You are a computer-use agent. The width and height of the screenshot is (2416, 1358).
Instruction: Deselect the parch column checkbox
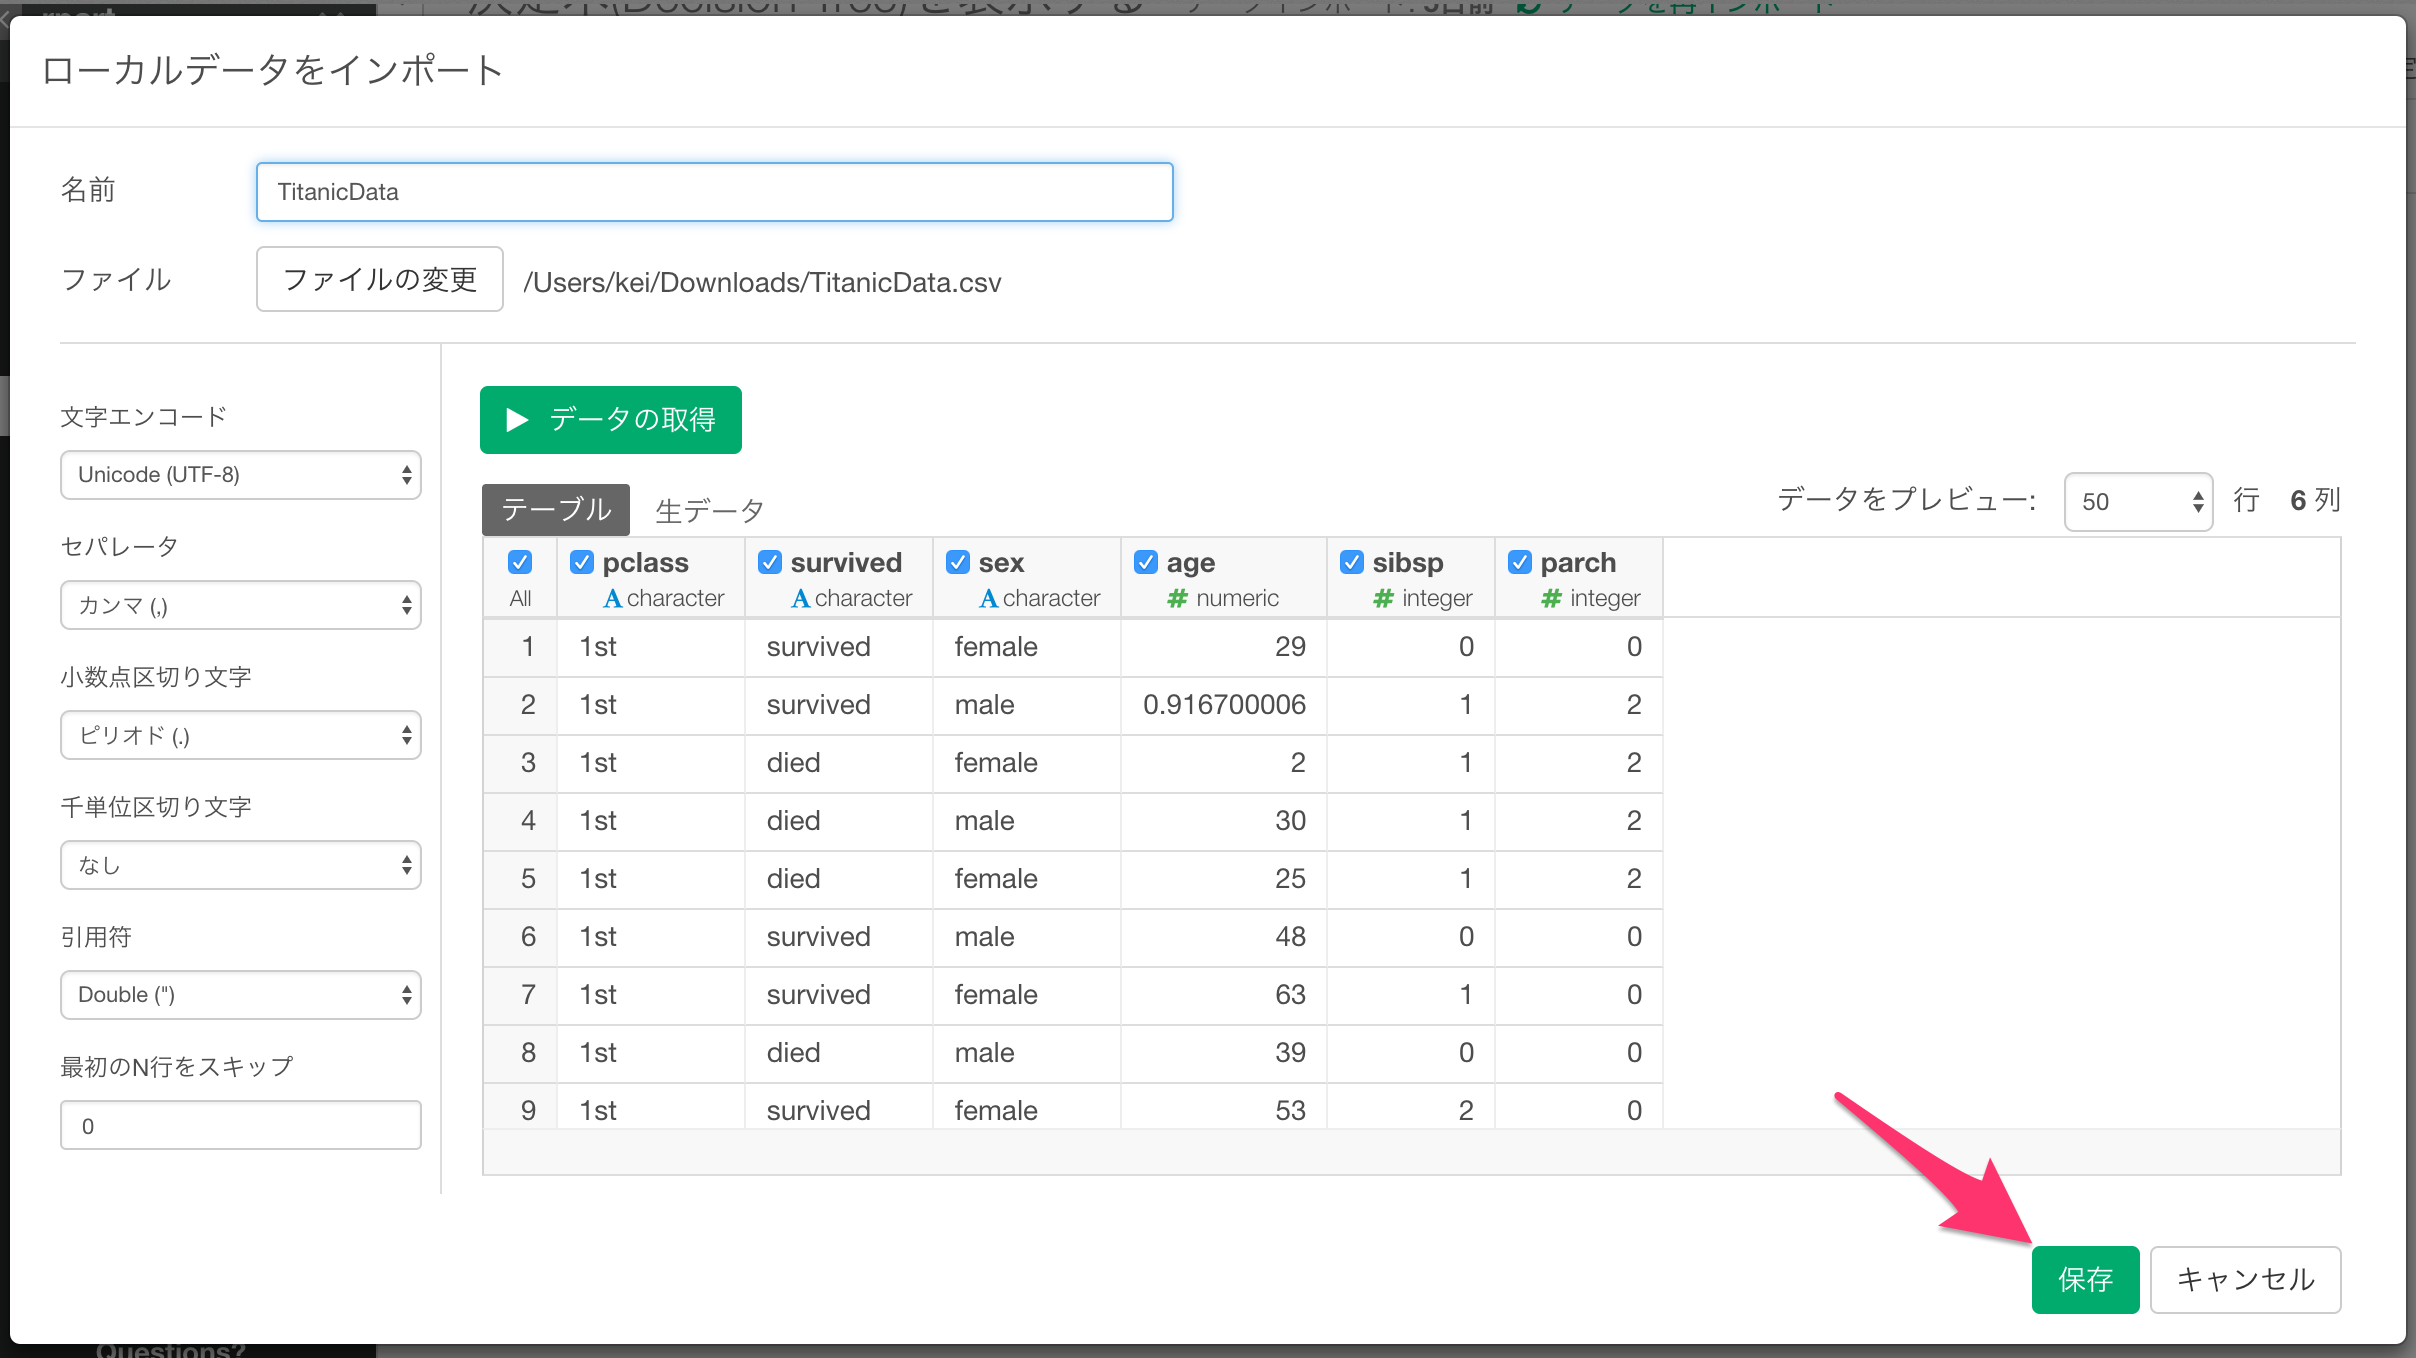[1520, 562]
